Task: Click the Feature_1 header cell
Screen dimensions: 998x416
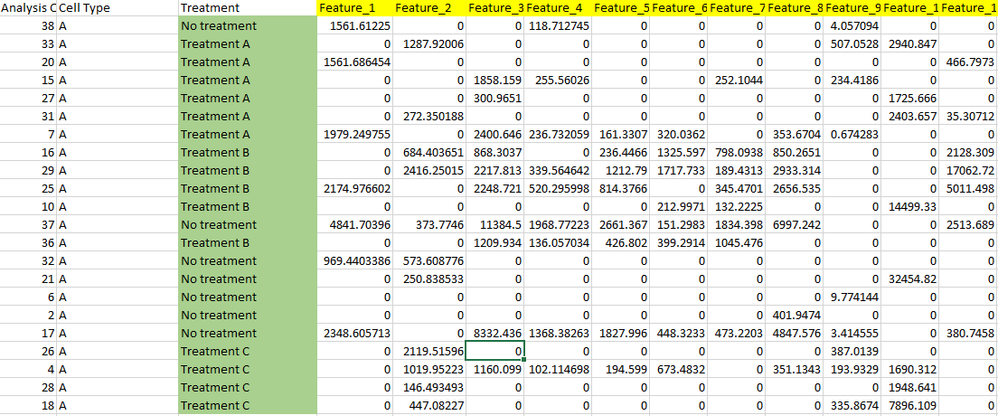Action: (x=354, y=8)
